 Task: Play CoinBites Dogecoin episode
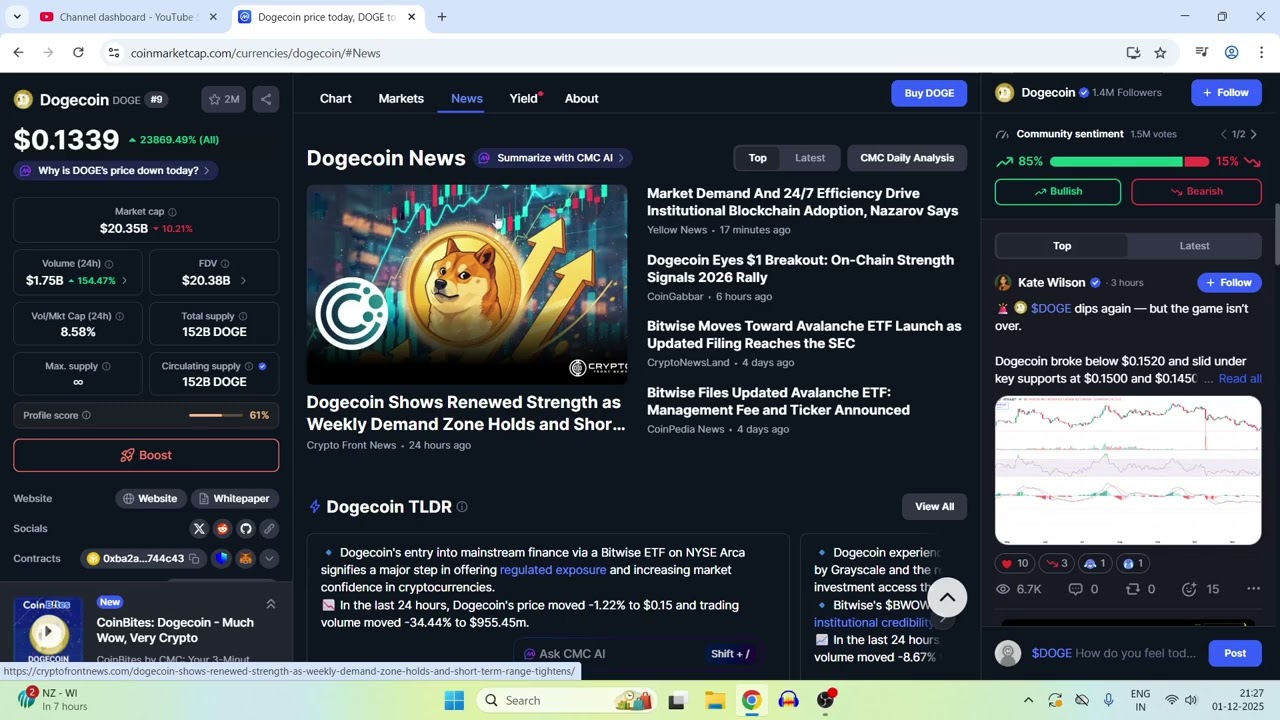(48, 631)
